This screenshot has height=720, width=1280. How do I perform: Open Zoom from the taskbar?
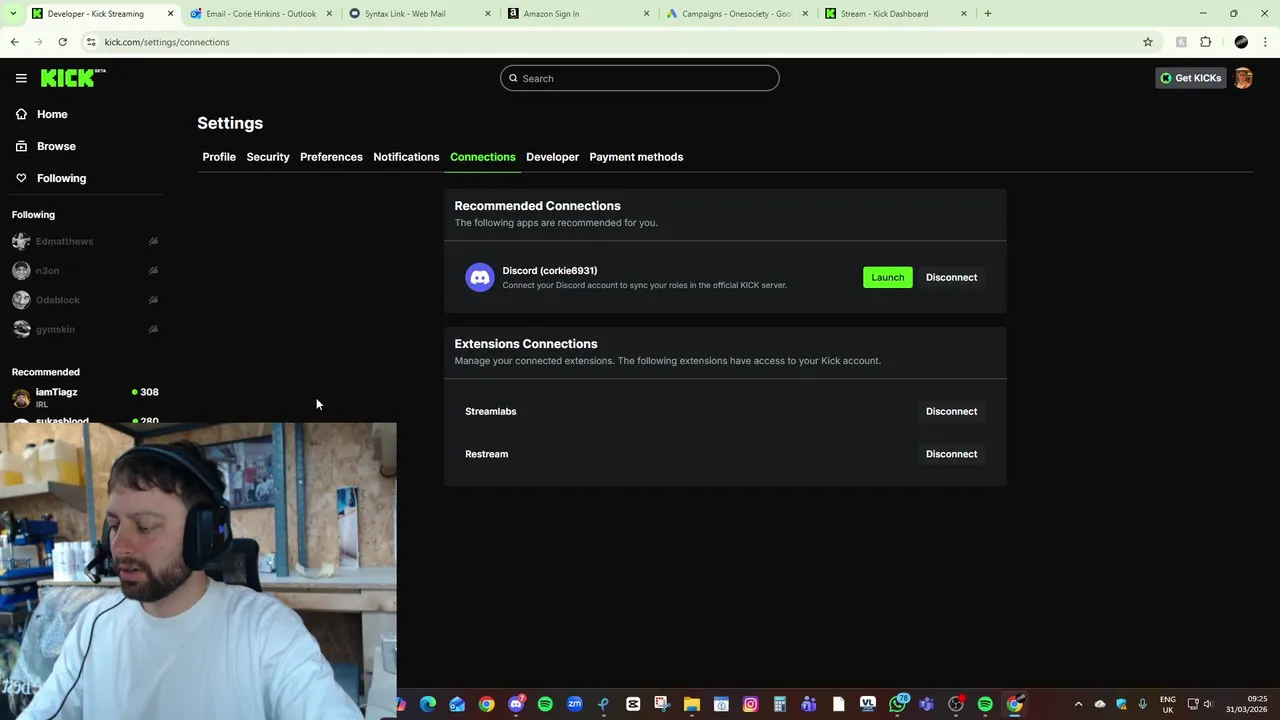click(574, 704)
